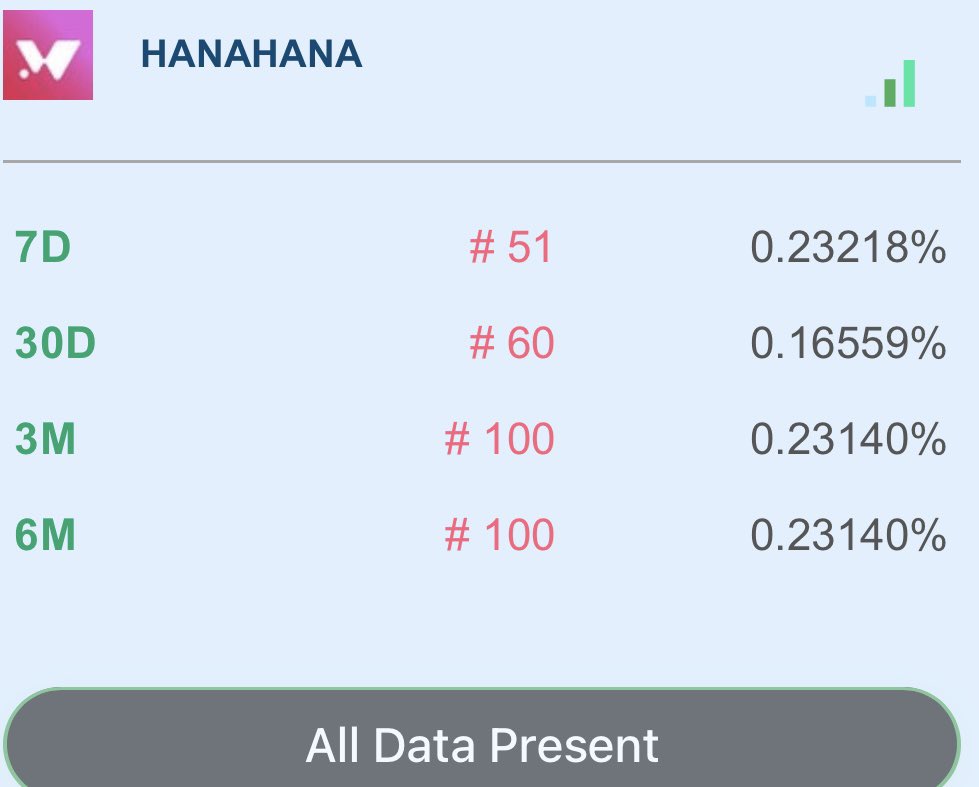The image size is (979, 787).
Task: Select the 0.16559% percentage value
Action: (848, 343)
